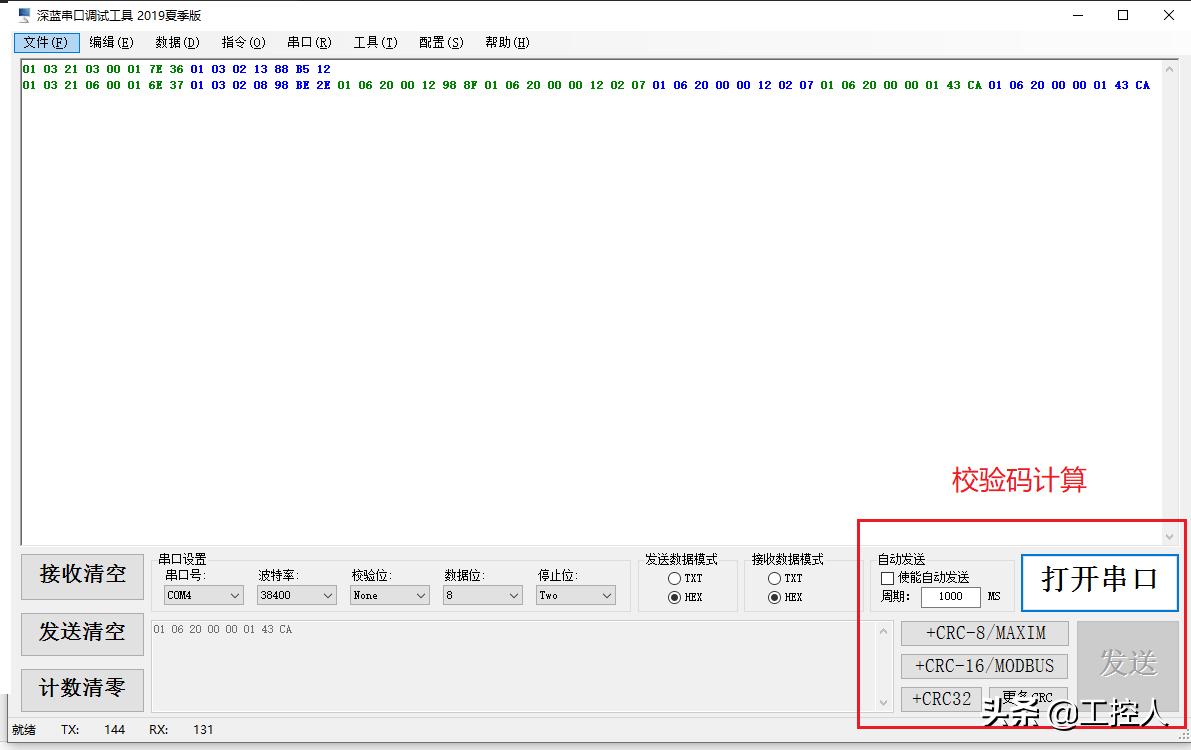Open the 文件 (File) menu
The width and height of the screenshot is (1191, 750).
(46, 42)
